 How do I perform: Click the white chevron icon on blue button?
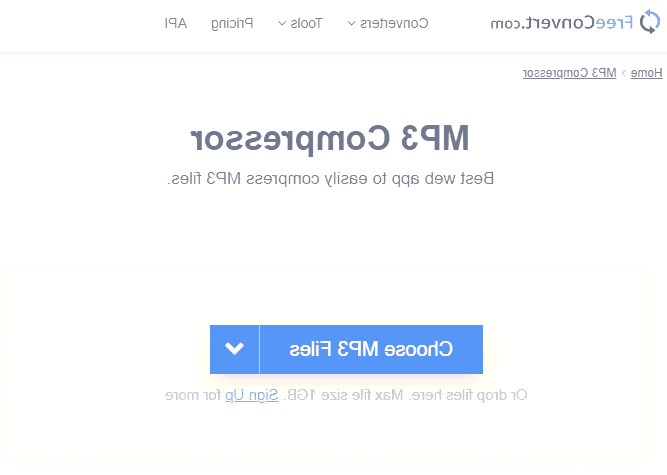[234, 349]
